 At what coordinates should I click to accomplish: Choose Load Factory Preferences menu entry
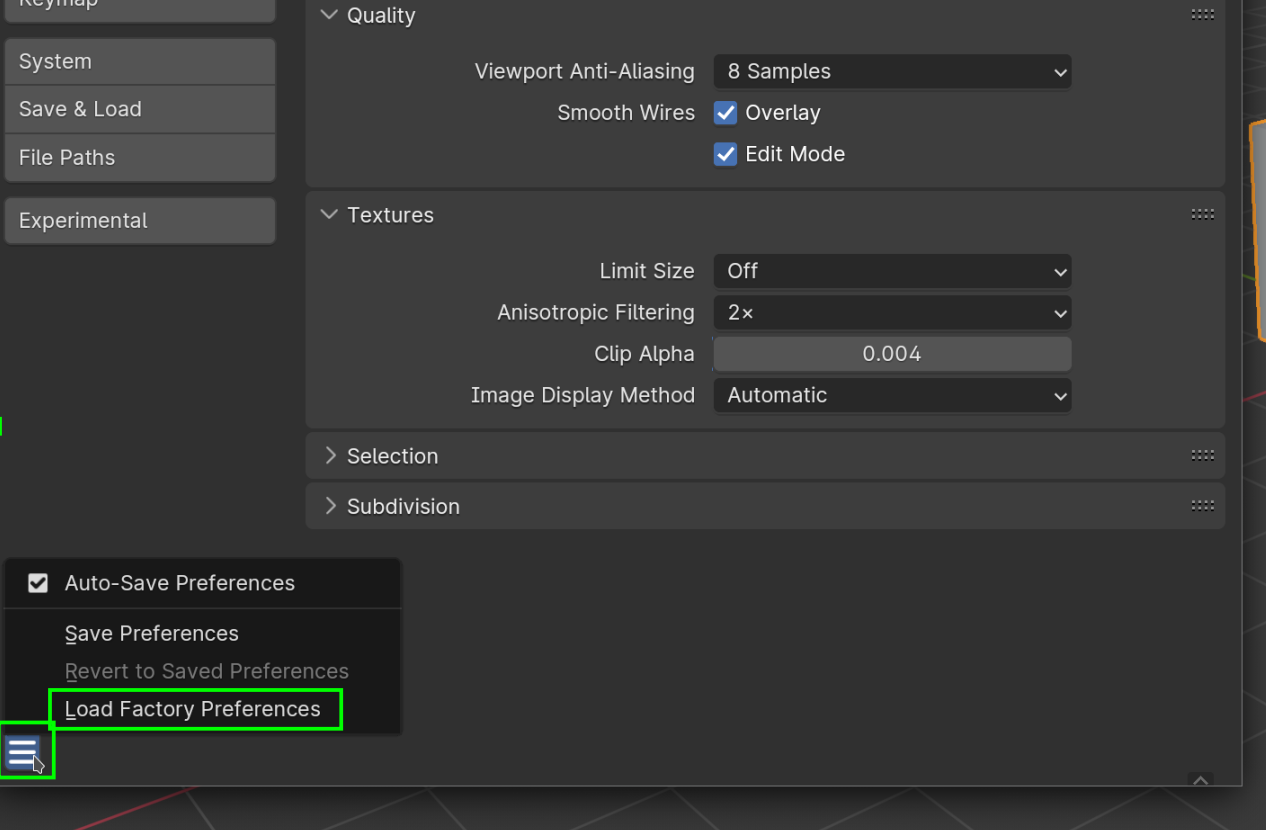click(193, 709)
